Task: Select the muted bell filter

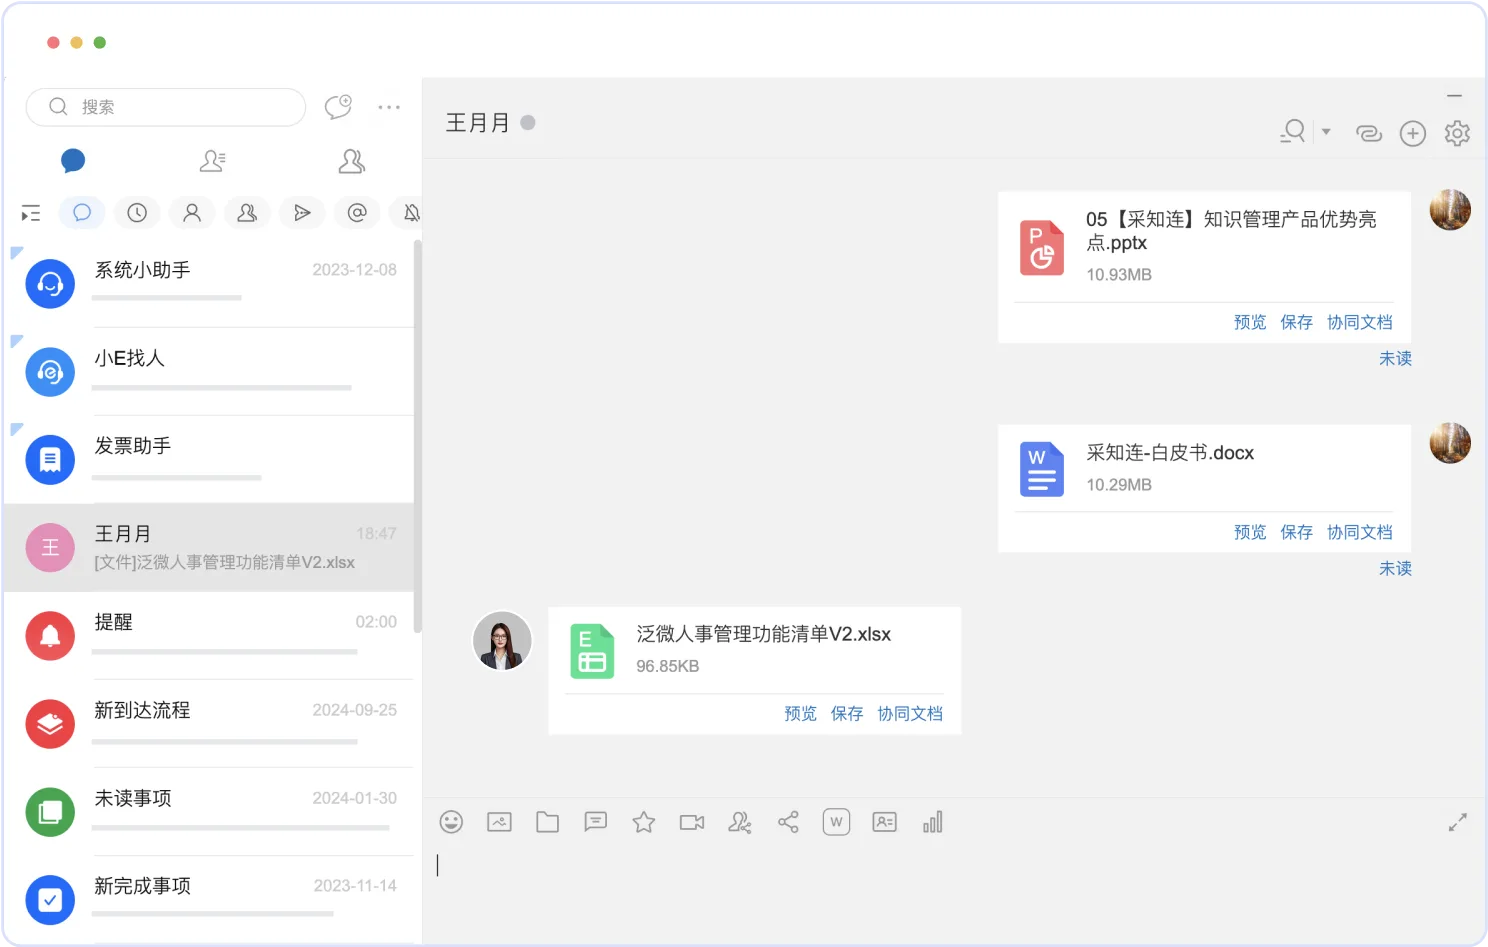Action: pyautogui.click(x=408, y=212)
